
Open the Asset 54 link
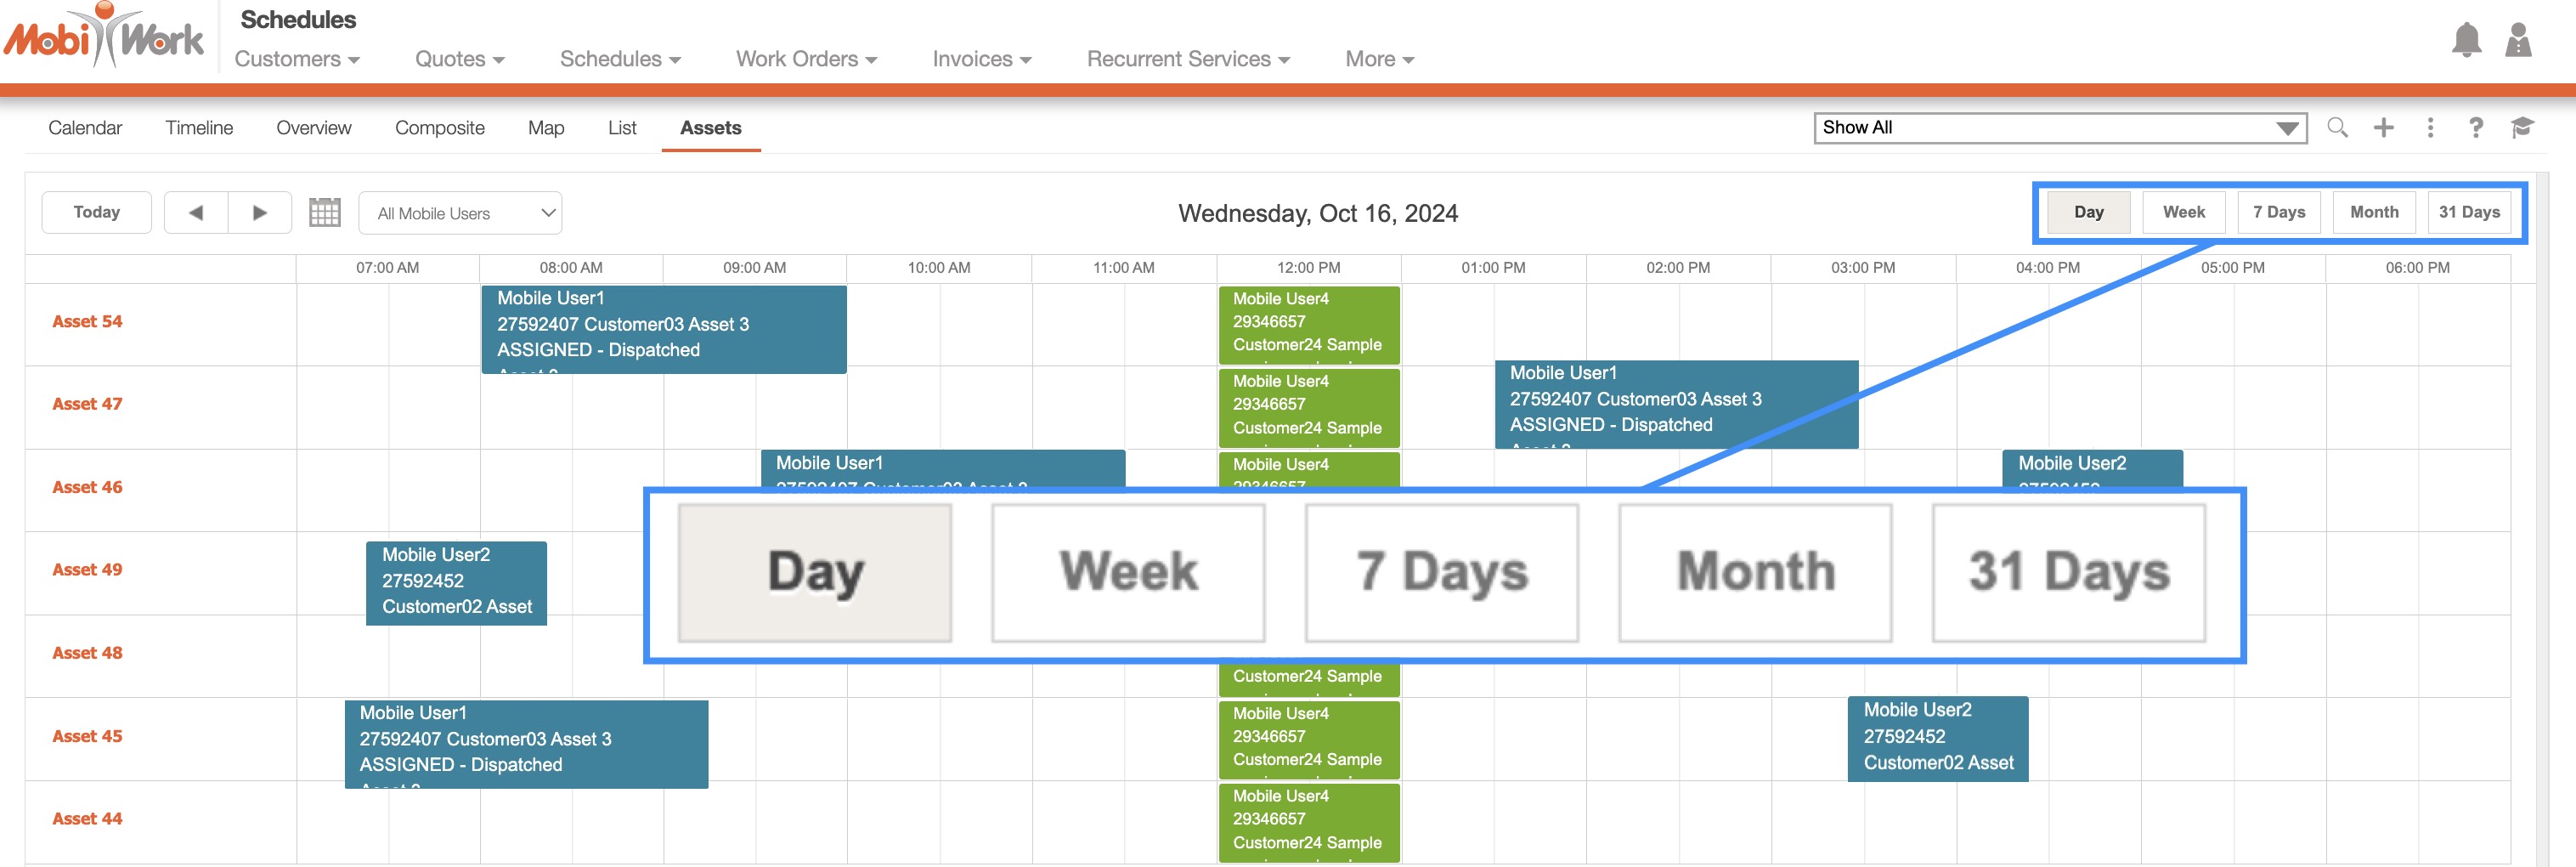(87, 322)
